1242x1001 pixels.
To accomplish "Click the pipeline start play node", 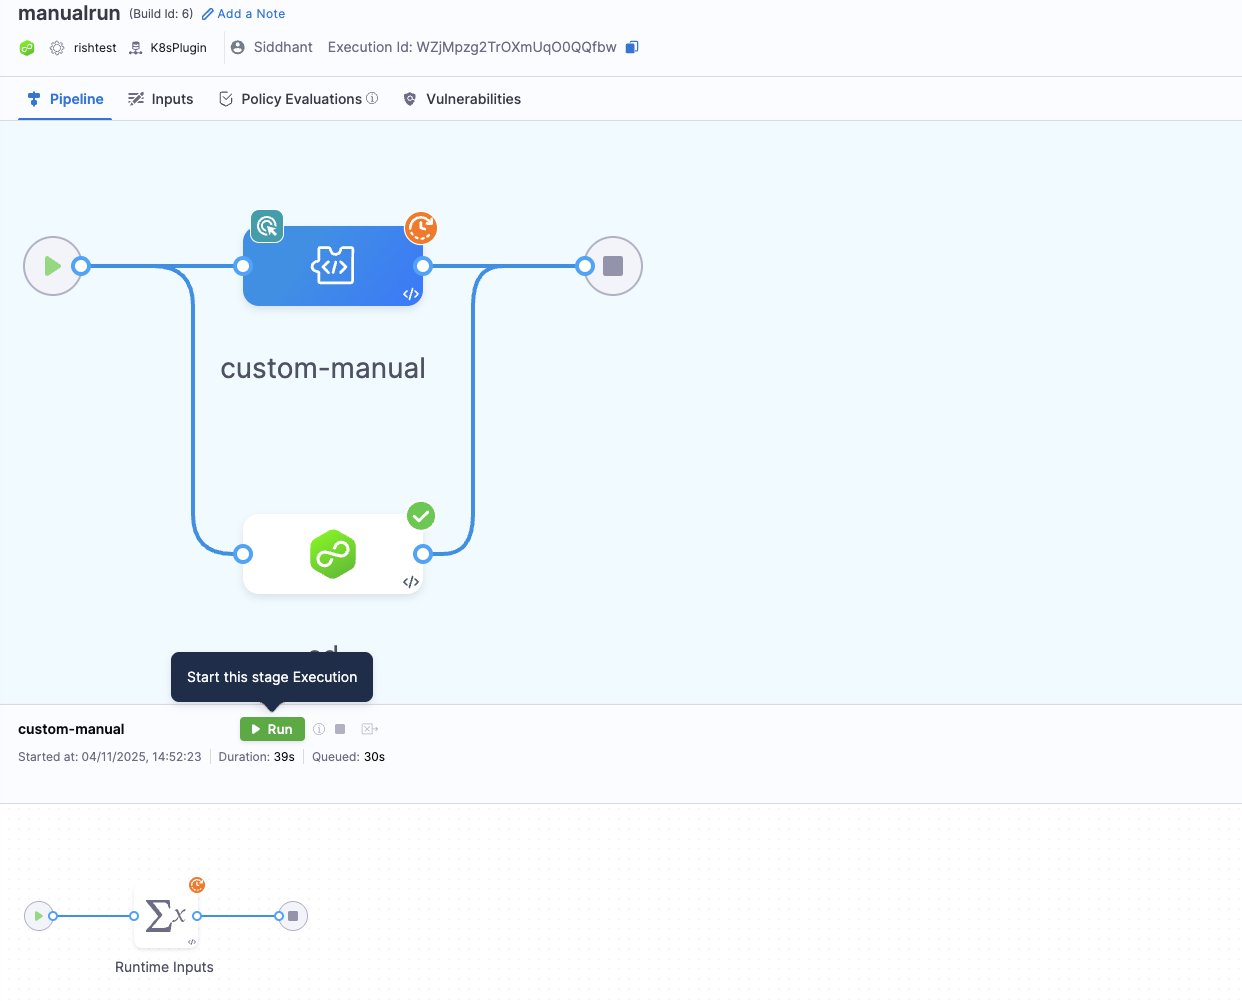I will [x=52, y=266].
